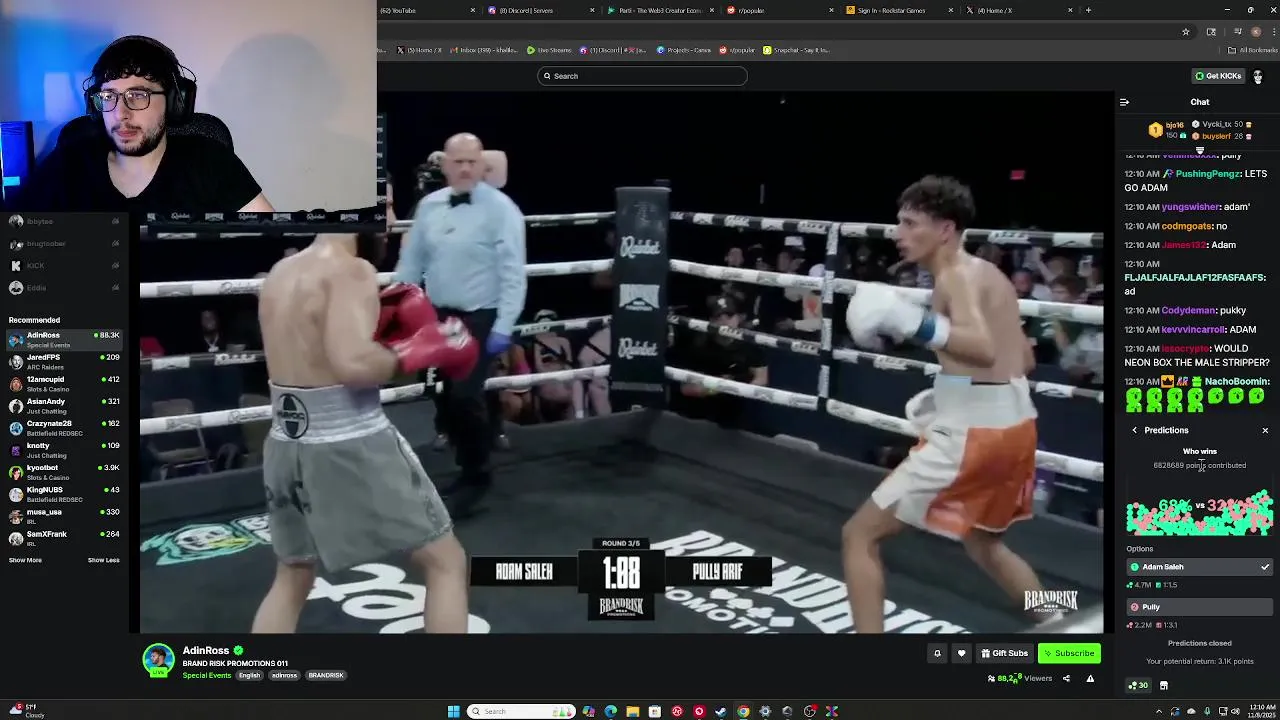Click AdinRoss streamer avatar under the video
The width and height of the screenshot is (1280, 720).
point(158,660)
